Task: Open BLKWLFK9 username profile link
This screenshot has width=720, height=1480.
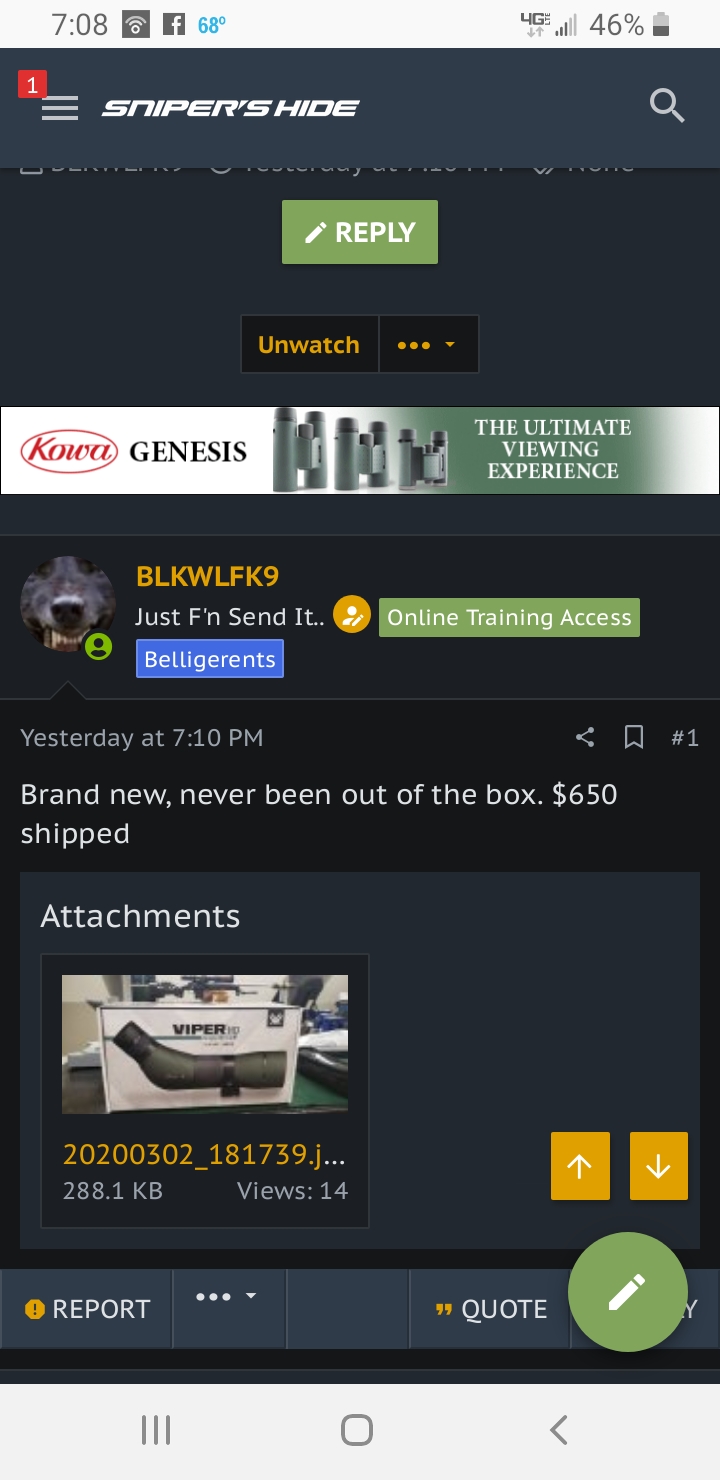Action: coord(207,577)
